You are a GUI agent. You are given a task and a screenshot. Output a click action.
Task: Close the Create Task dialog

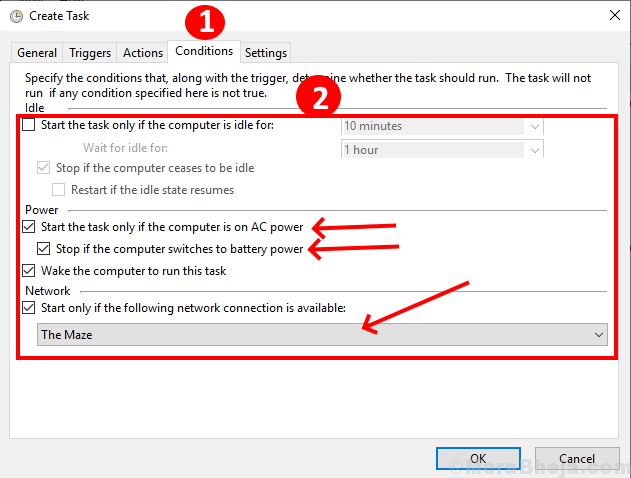(x=612, y=15)
